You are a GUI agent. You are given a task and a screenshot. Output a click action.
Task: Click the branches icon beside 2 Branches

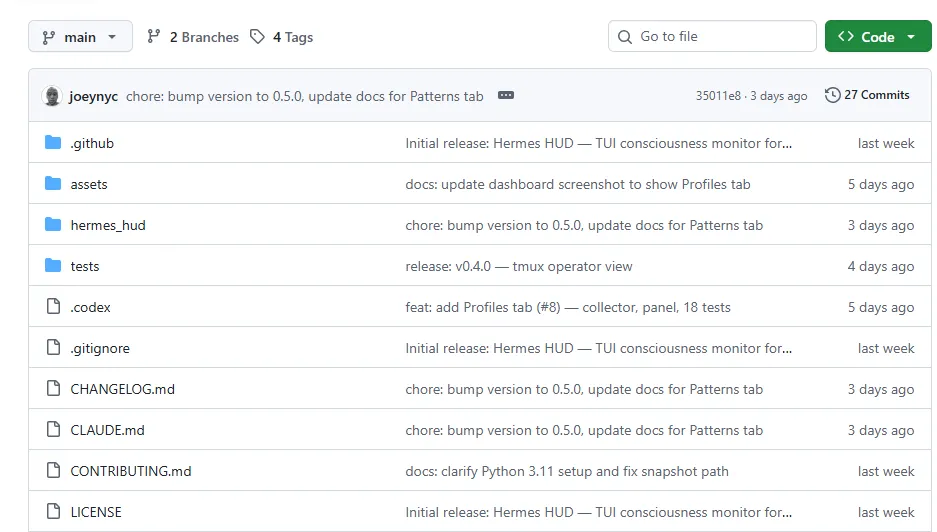pyautogui.click(x=154, y=37)
